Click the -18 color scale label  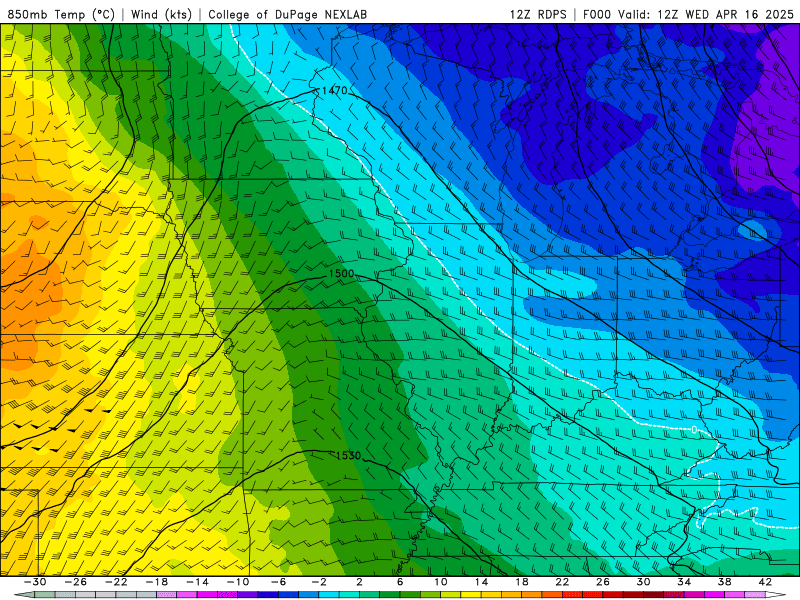157,582
